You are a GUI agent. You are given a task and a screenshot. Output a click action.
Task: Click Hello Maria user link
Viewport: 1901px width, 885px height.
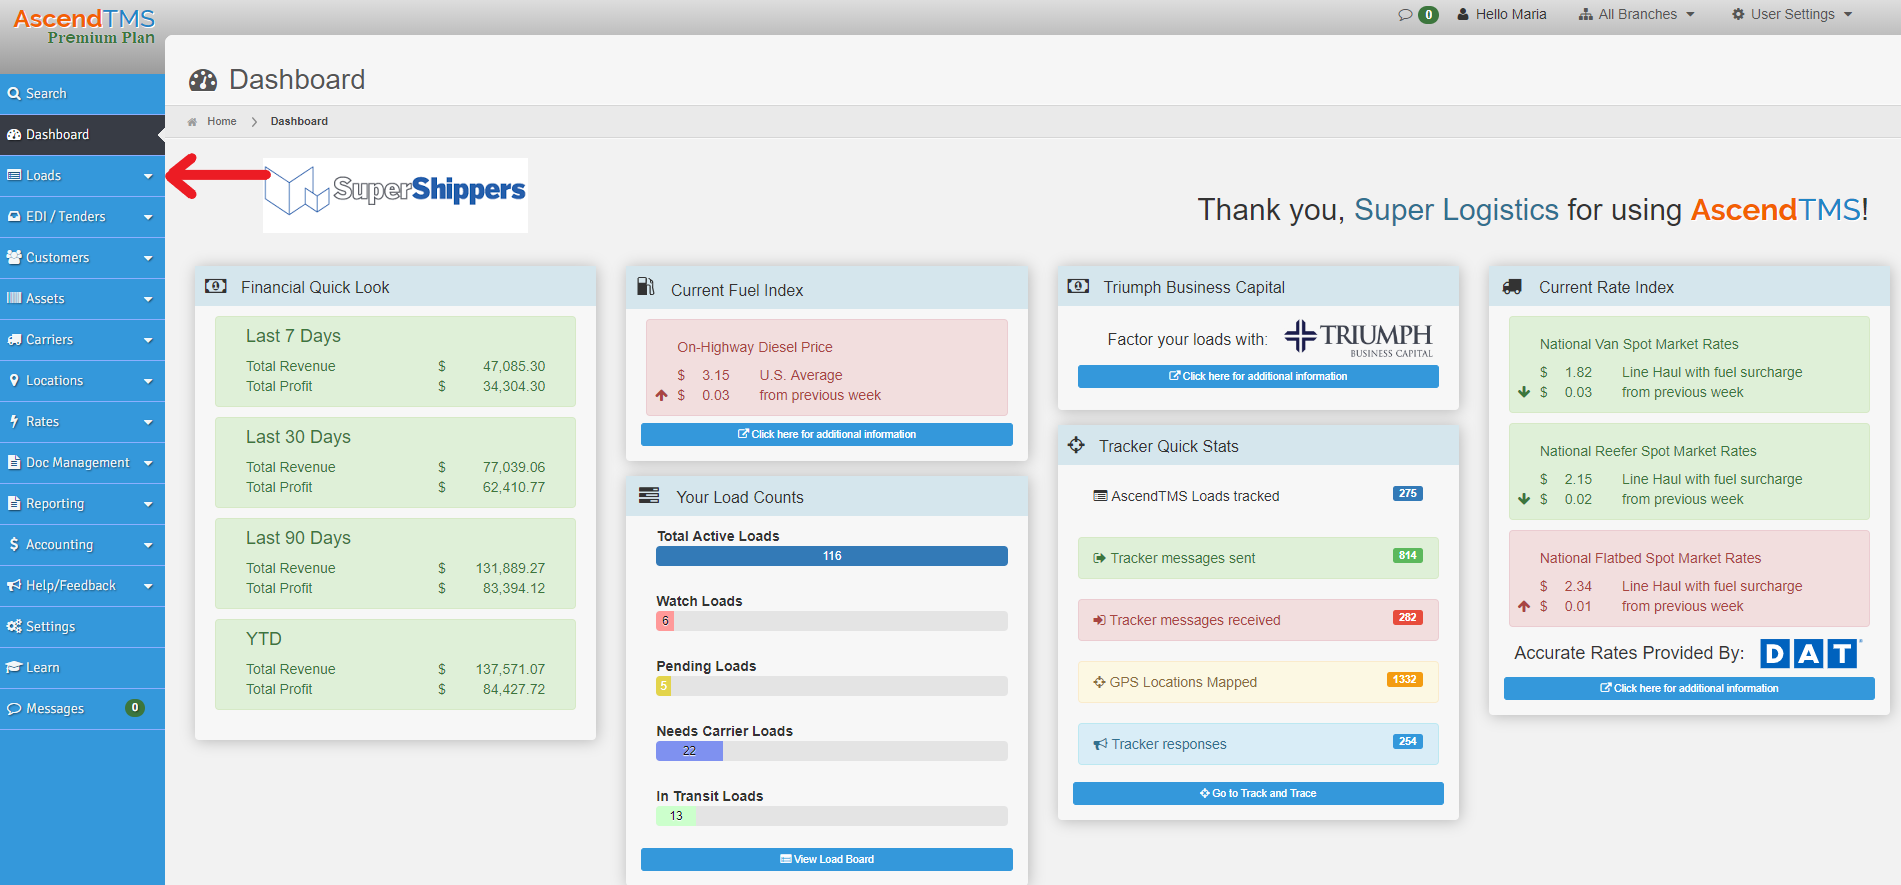pos(1502,14)
